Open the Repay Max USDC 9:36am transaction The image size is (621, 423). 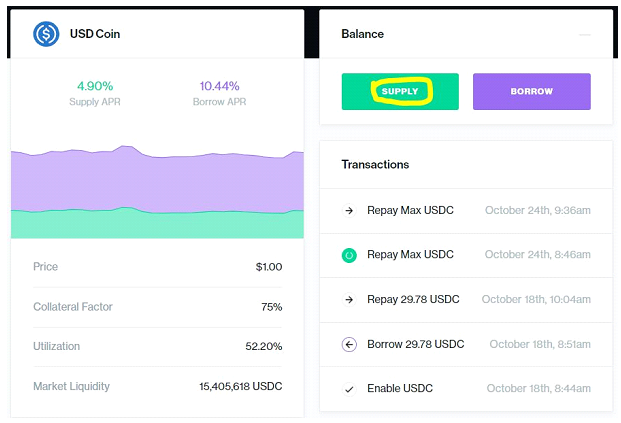(410, 211)
